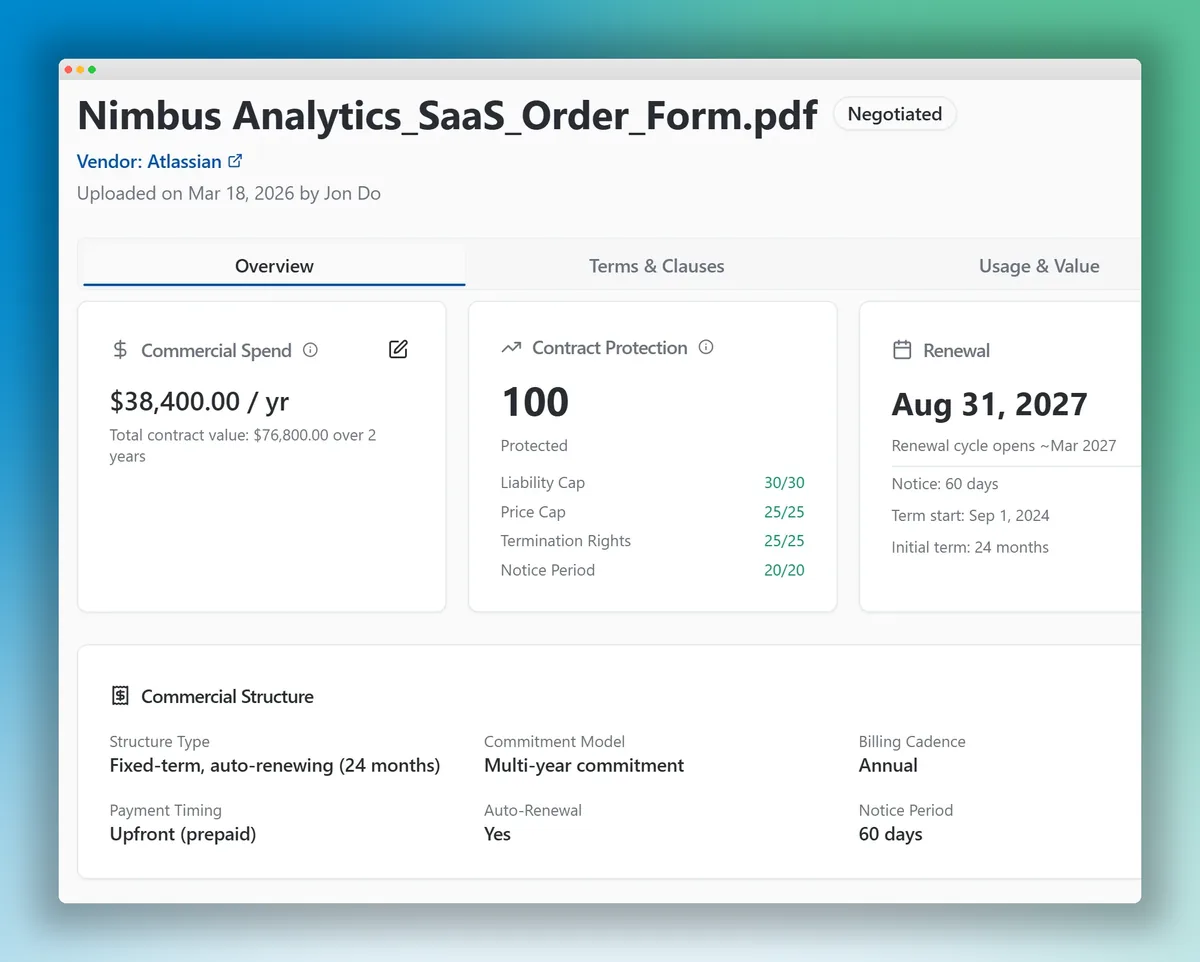Click the 100 protection score

coord(535,402)
